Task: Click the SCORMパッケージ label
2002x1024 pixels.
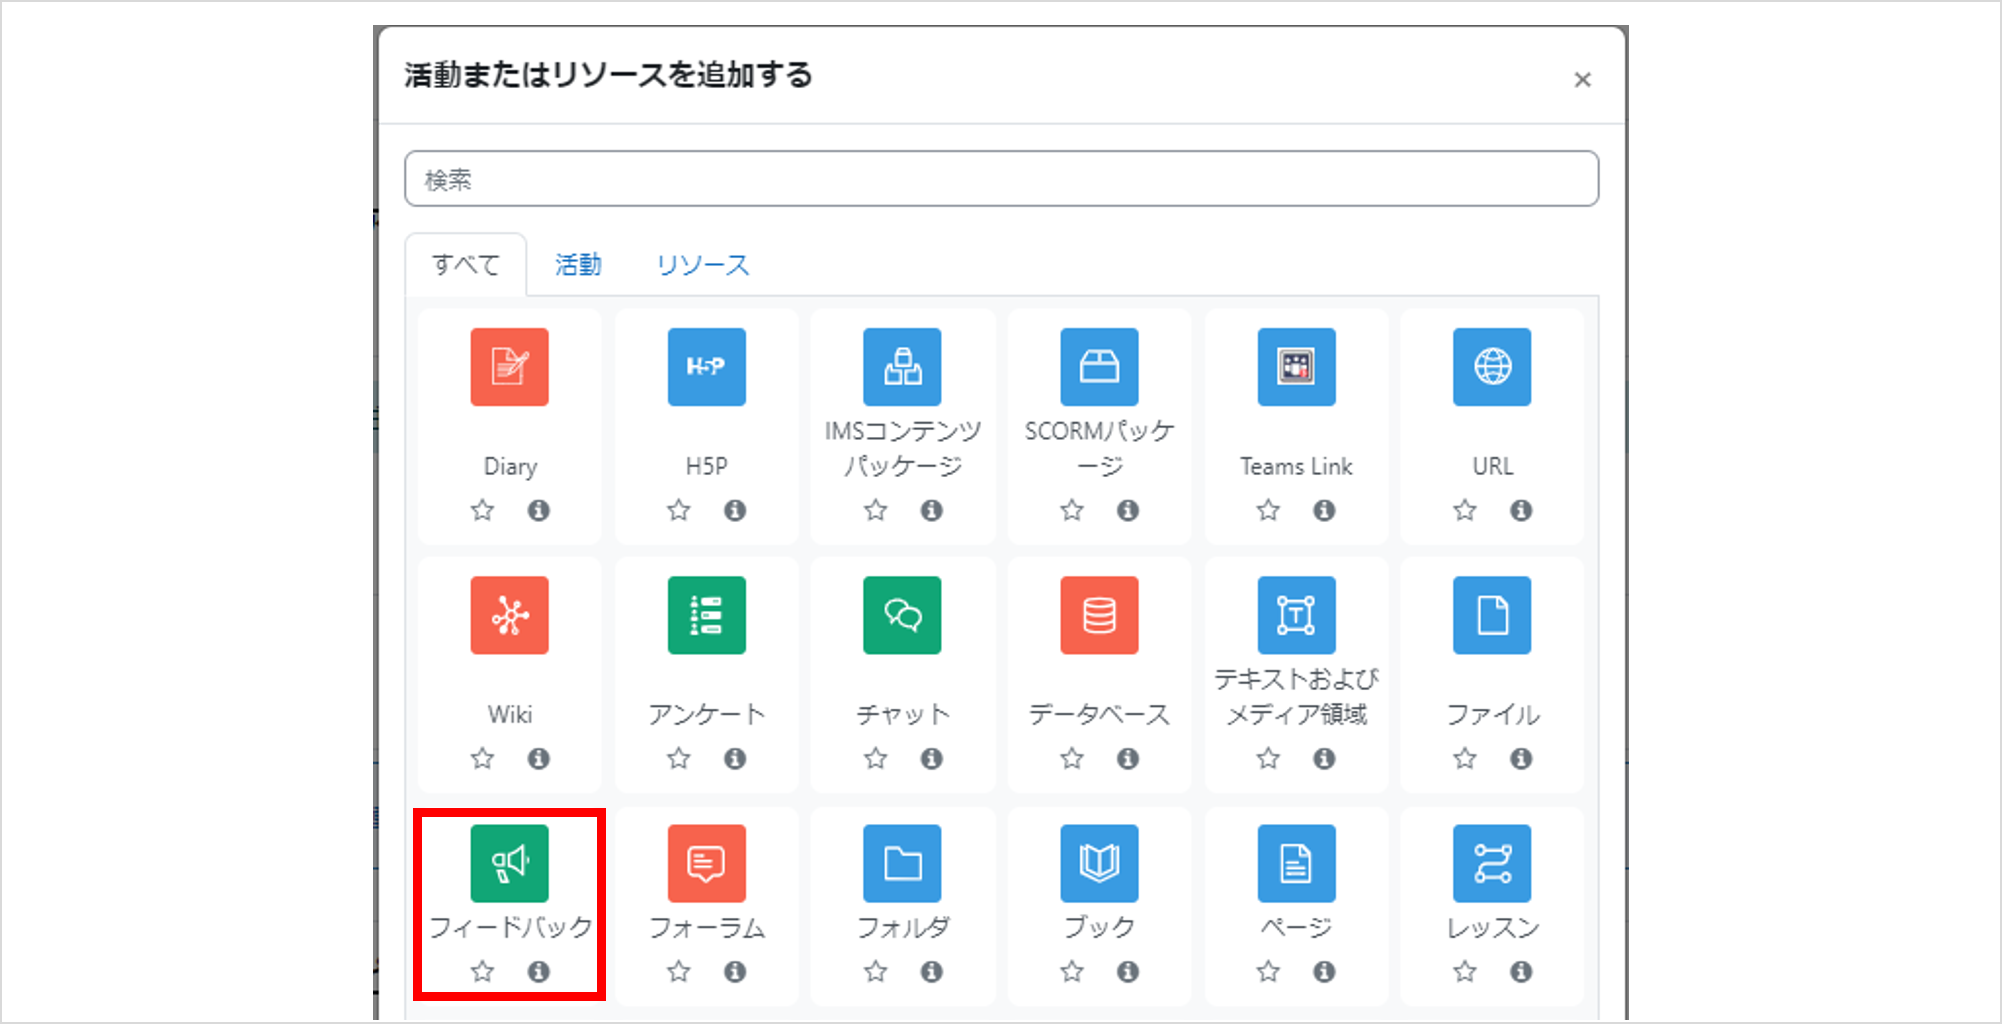Action: point(1100,448)
